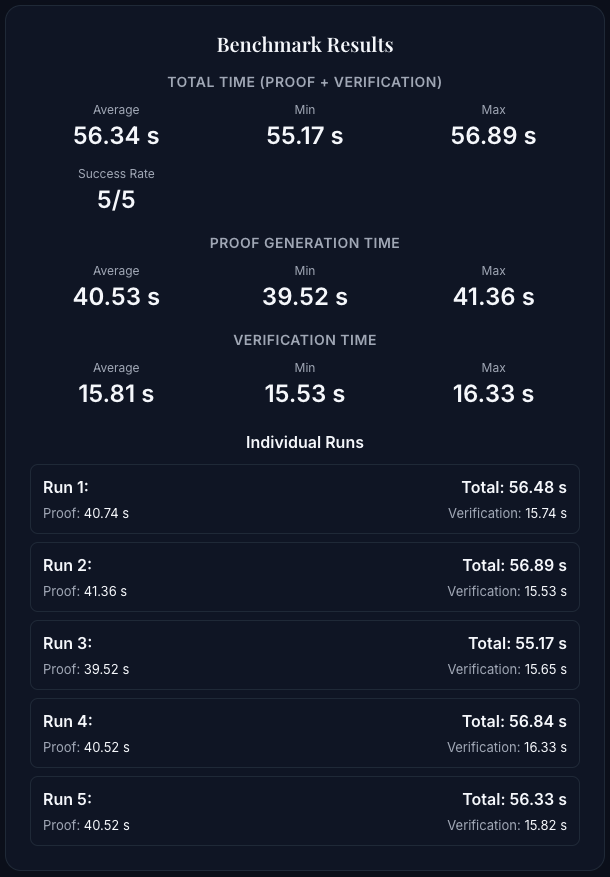Select the Run 2 result card

pos(305,577)
